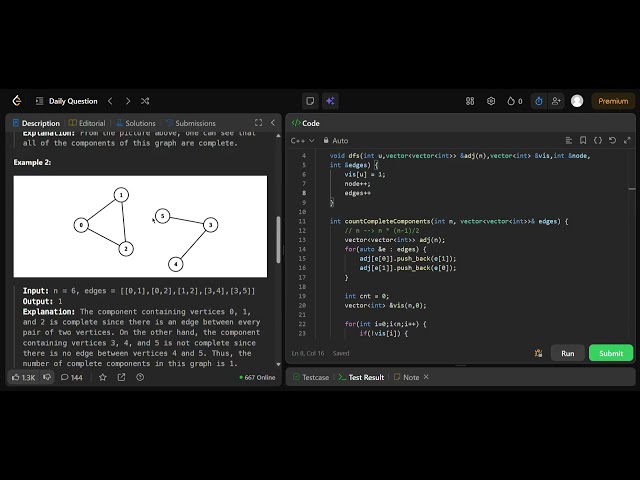Open the layout grid icon

(470, 101)
